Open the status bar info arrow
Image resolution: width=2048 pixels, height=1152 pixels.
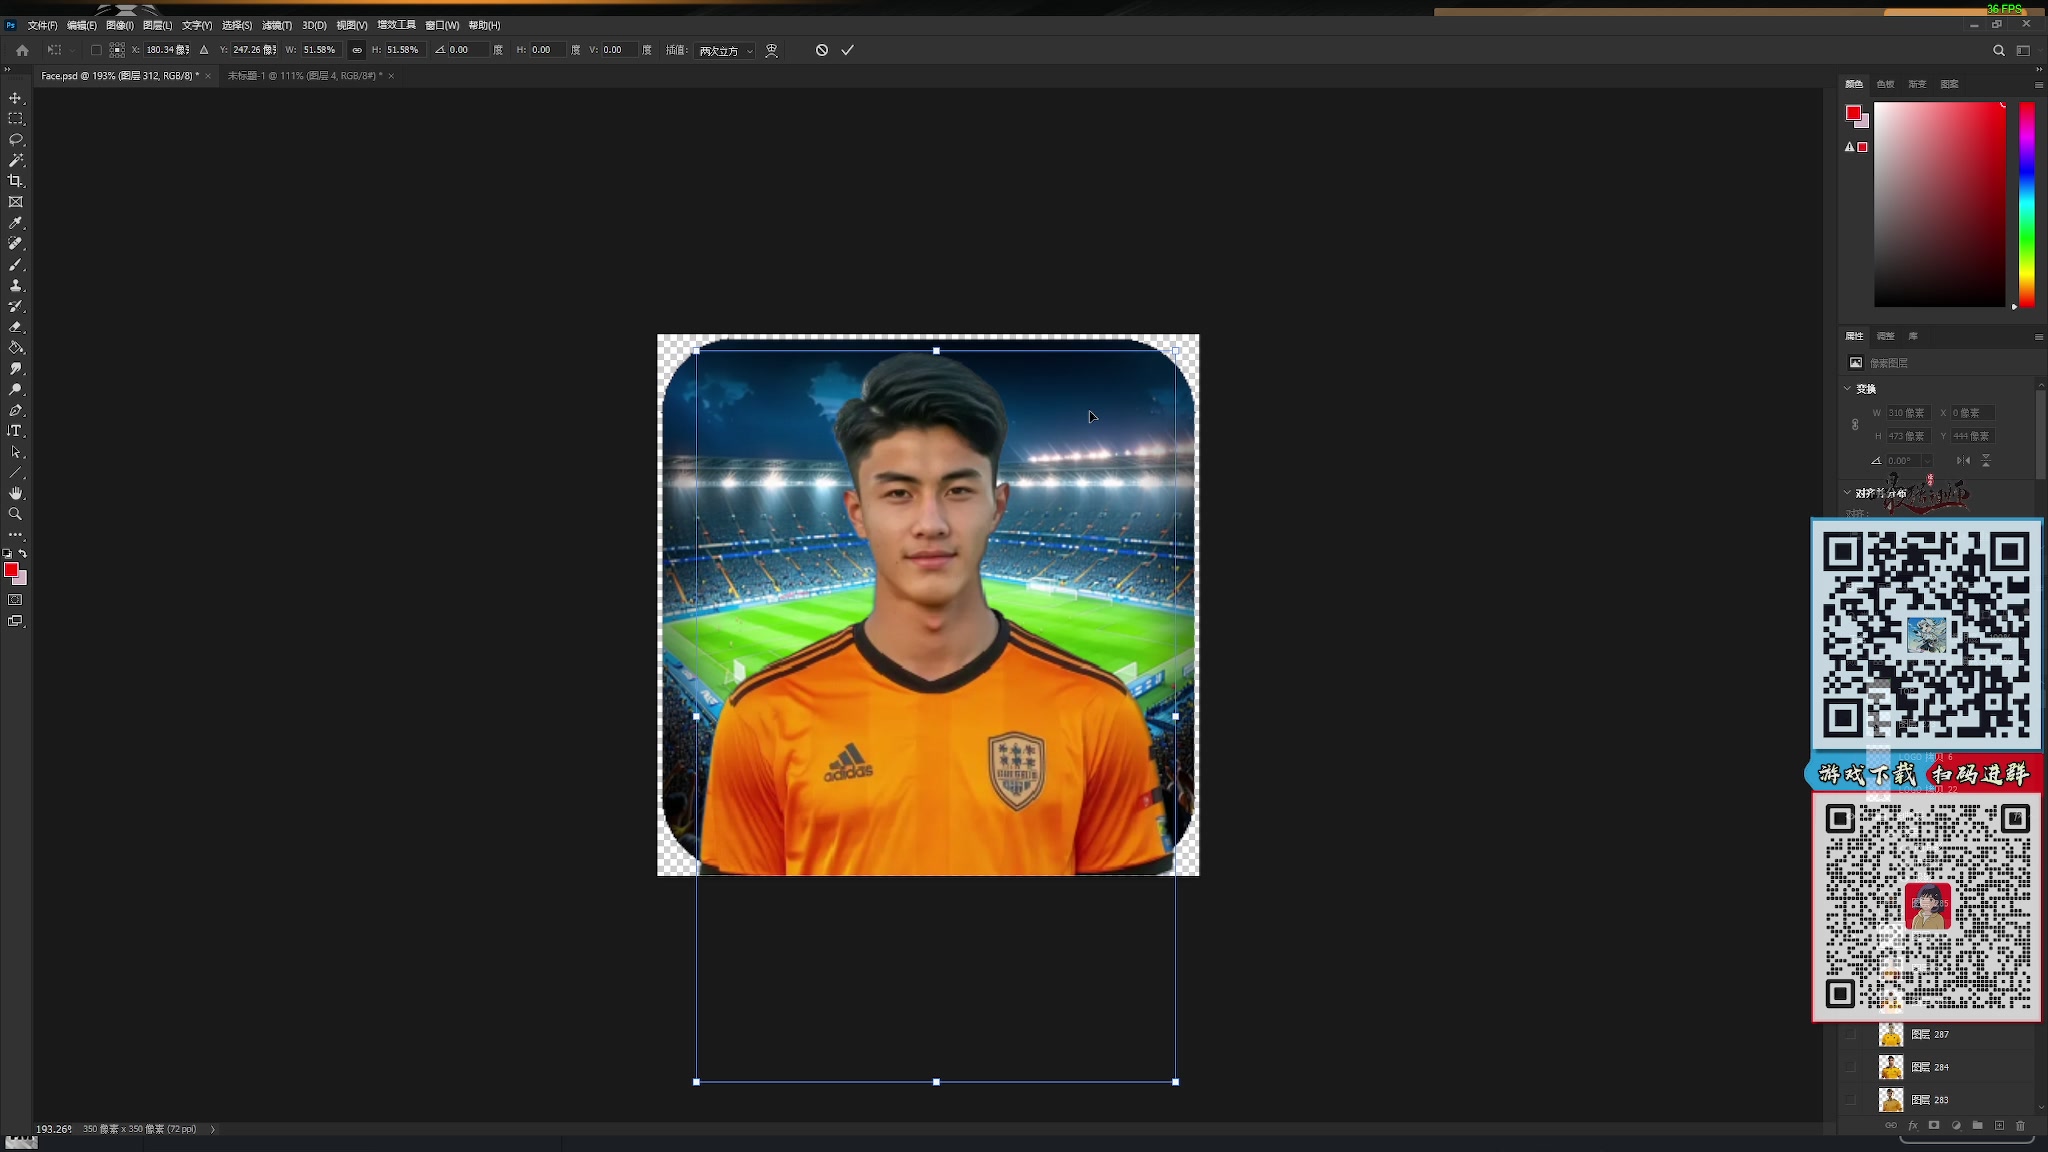point(213,1129)
